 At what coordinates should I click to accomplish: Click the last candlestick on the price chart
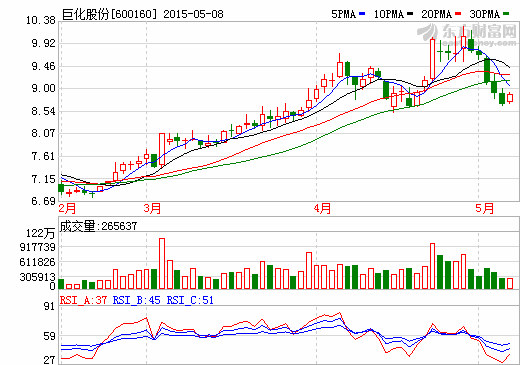(510, 98)
